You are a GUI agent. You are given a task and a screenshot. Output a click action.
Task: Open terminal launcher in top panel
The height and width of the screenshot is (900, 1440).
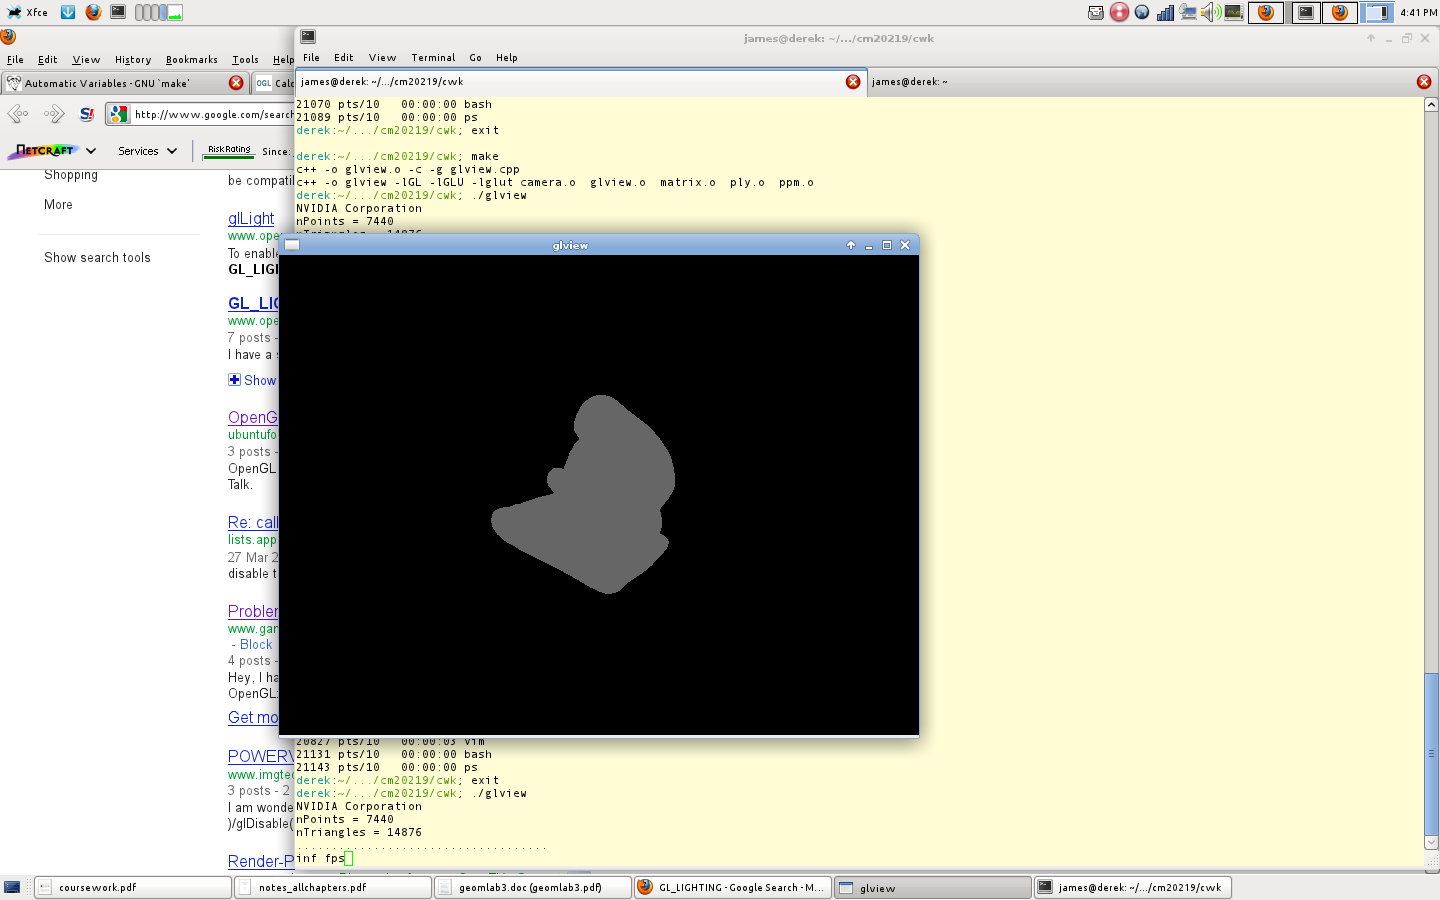click(x=118, y=12)
